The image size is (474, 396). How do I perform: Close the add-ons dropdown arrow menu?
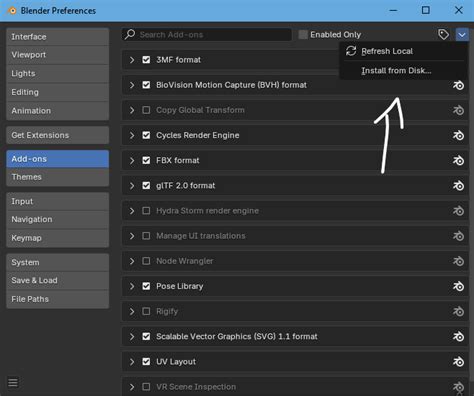click(462, 34)
